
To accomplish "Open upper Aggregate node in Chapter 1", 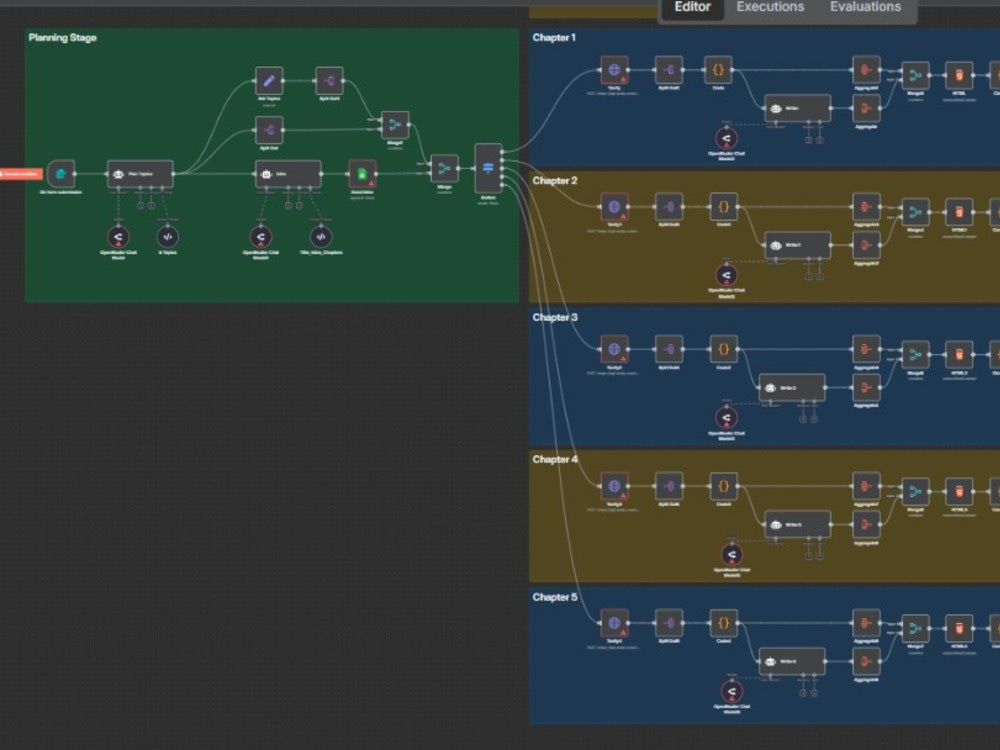I will pyautogui.click(x=866, y=70).
